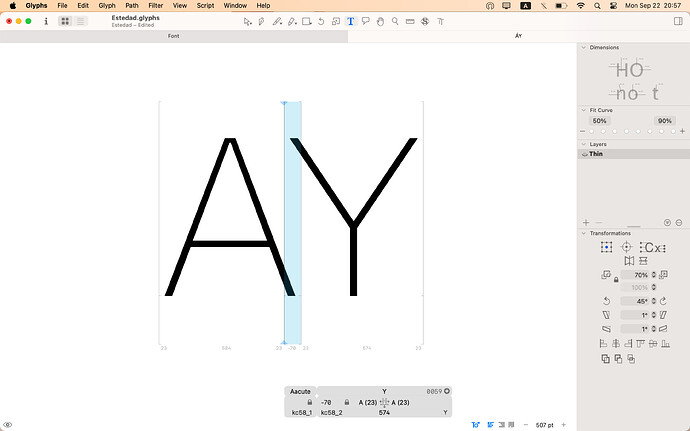
Task: Toggle the preview eye at bottom left
Action: coord(8,425)
